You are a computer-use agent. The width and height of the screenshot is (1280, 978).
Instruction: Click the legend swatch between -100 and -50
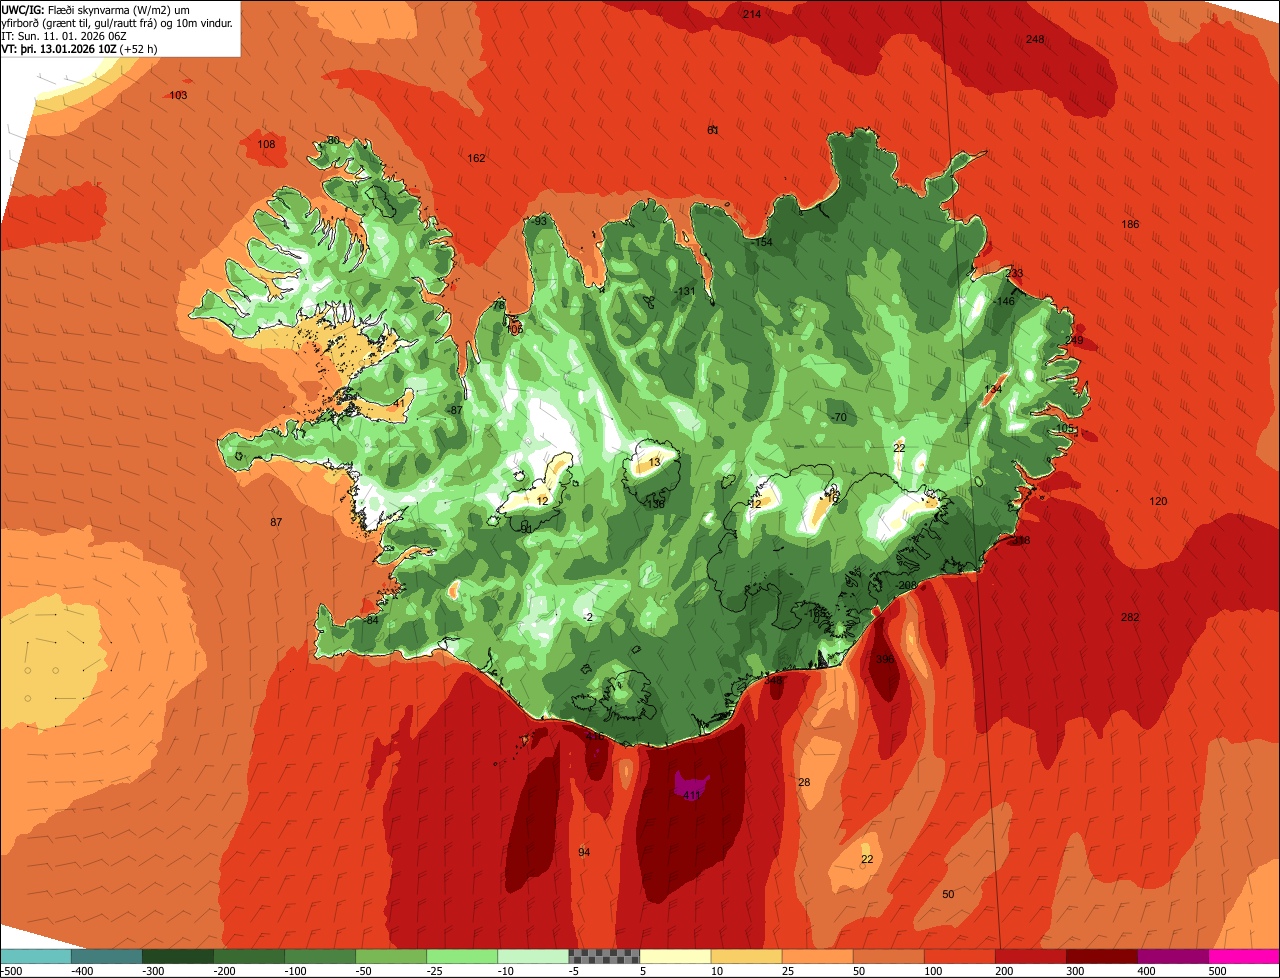click(x=320, y=956)
